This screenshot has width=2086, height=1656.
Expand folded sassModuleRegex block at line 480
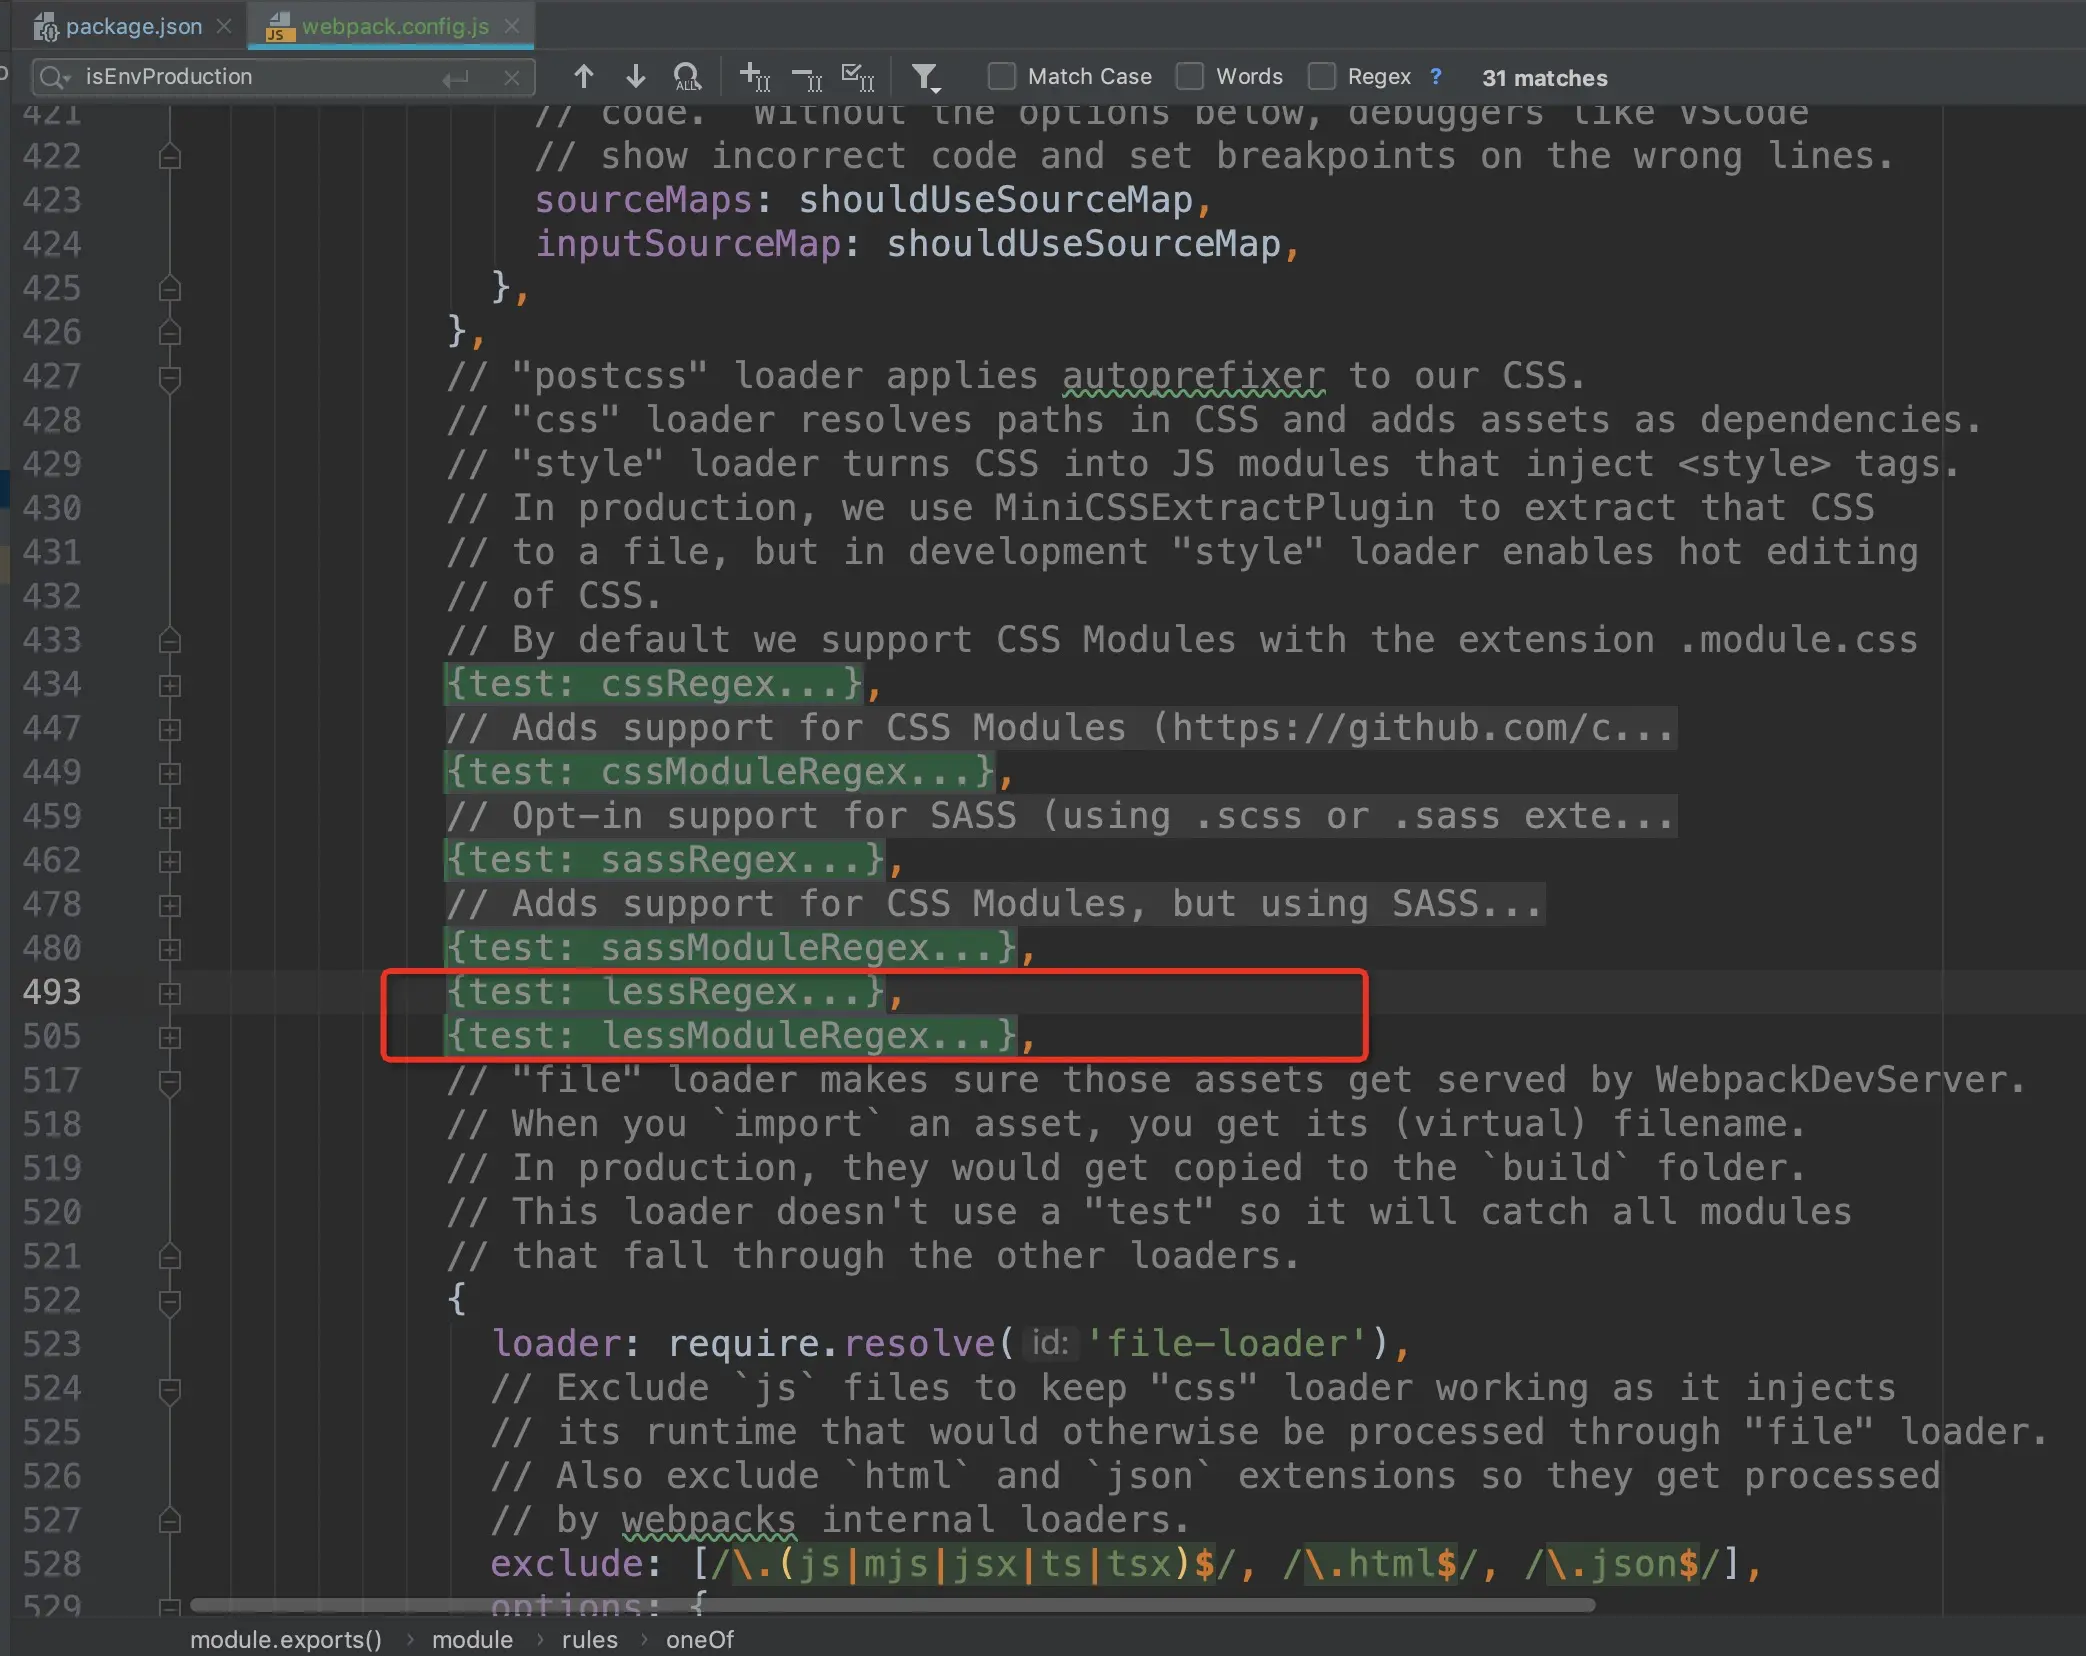(x=170, y=949)
